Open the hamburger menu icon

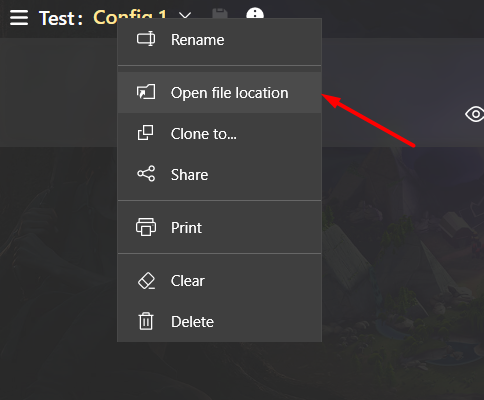click(x=19, y=17)
